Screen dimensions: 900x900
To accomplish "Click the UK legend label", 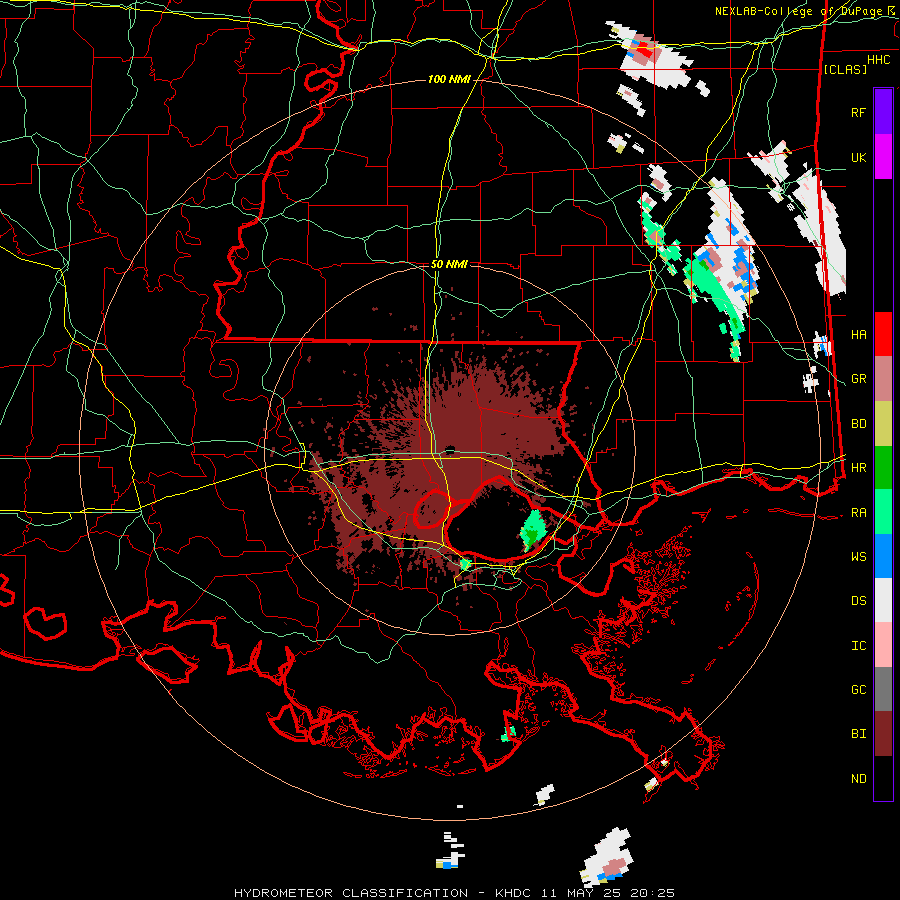I will pyautogui.click(x=858, y=157).
